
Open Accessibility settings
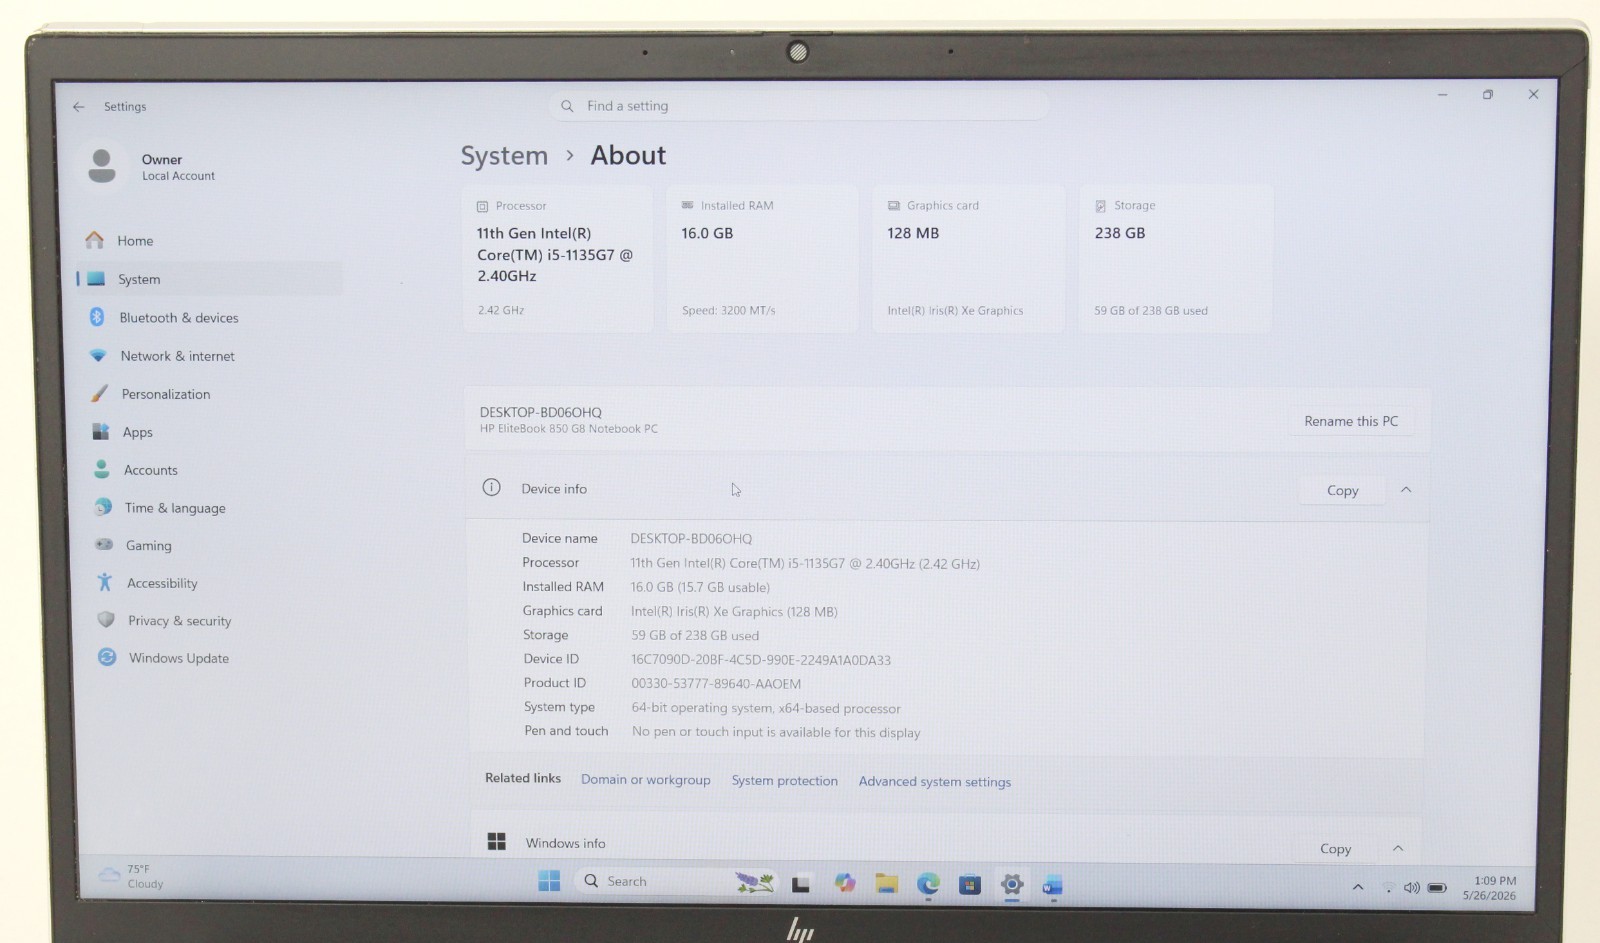[x=162, y=583]
